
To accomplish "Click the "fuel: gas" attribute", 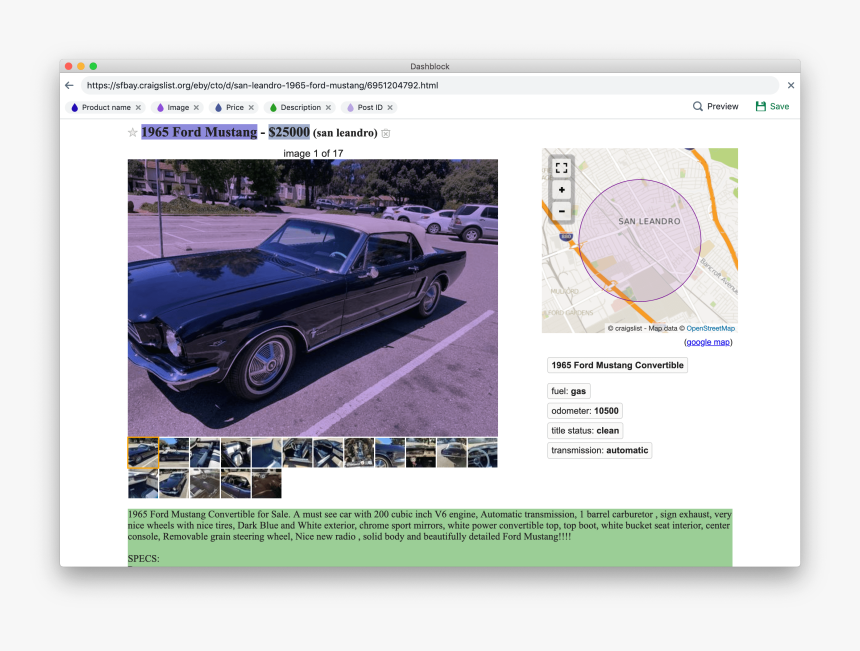I will (569, 391).
